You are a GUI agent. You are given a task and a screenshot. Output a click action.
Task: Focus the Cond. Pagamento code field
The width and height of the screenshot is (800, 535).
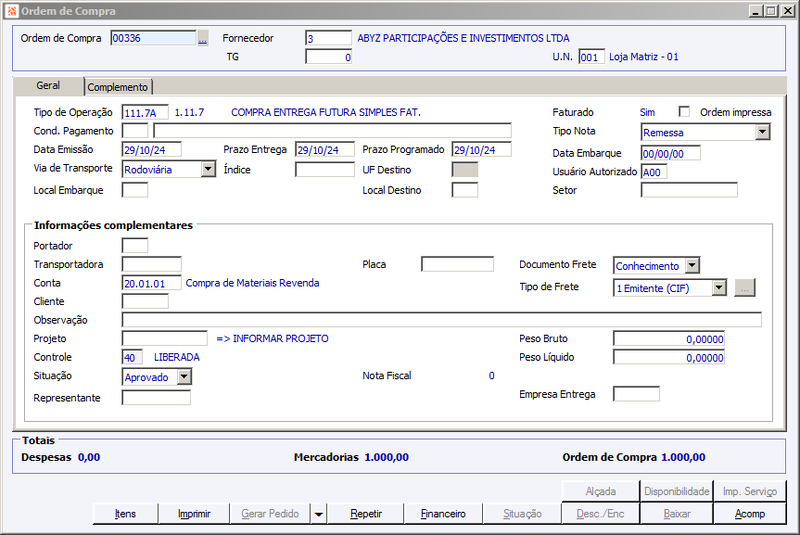(x=135, y=131)
